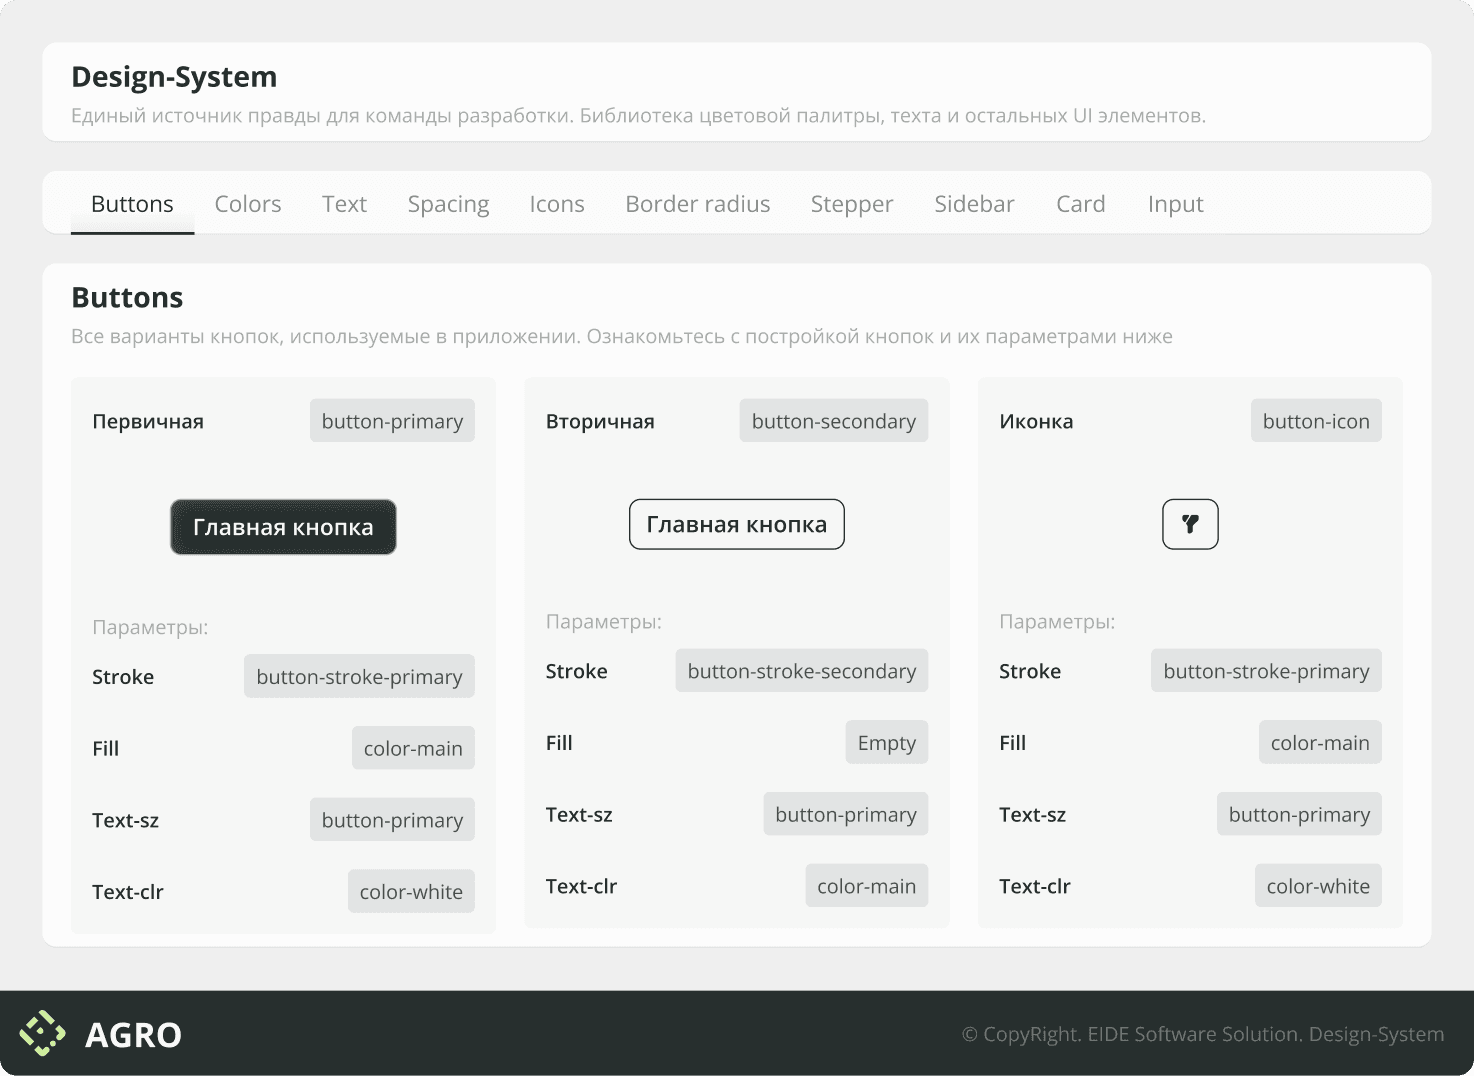Click the dark primary Главная кнопка button

click(x=283, y=527)
